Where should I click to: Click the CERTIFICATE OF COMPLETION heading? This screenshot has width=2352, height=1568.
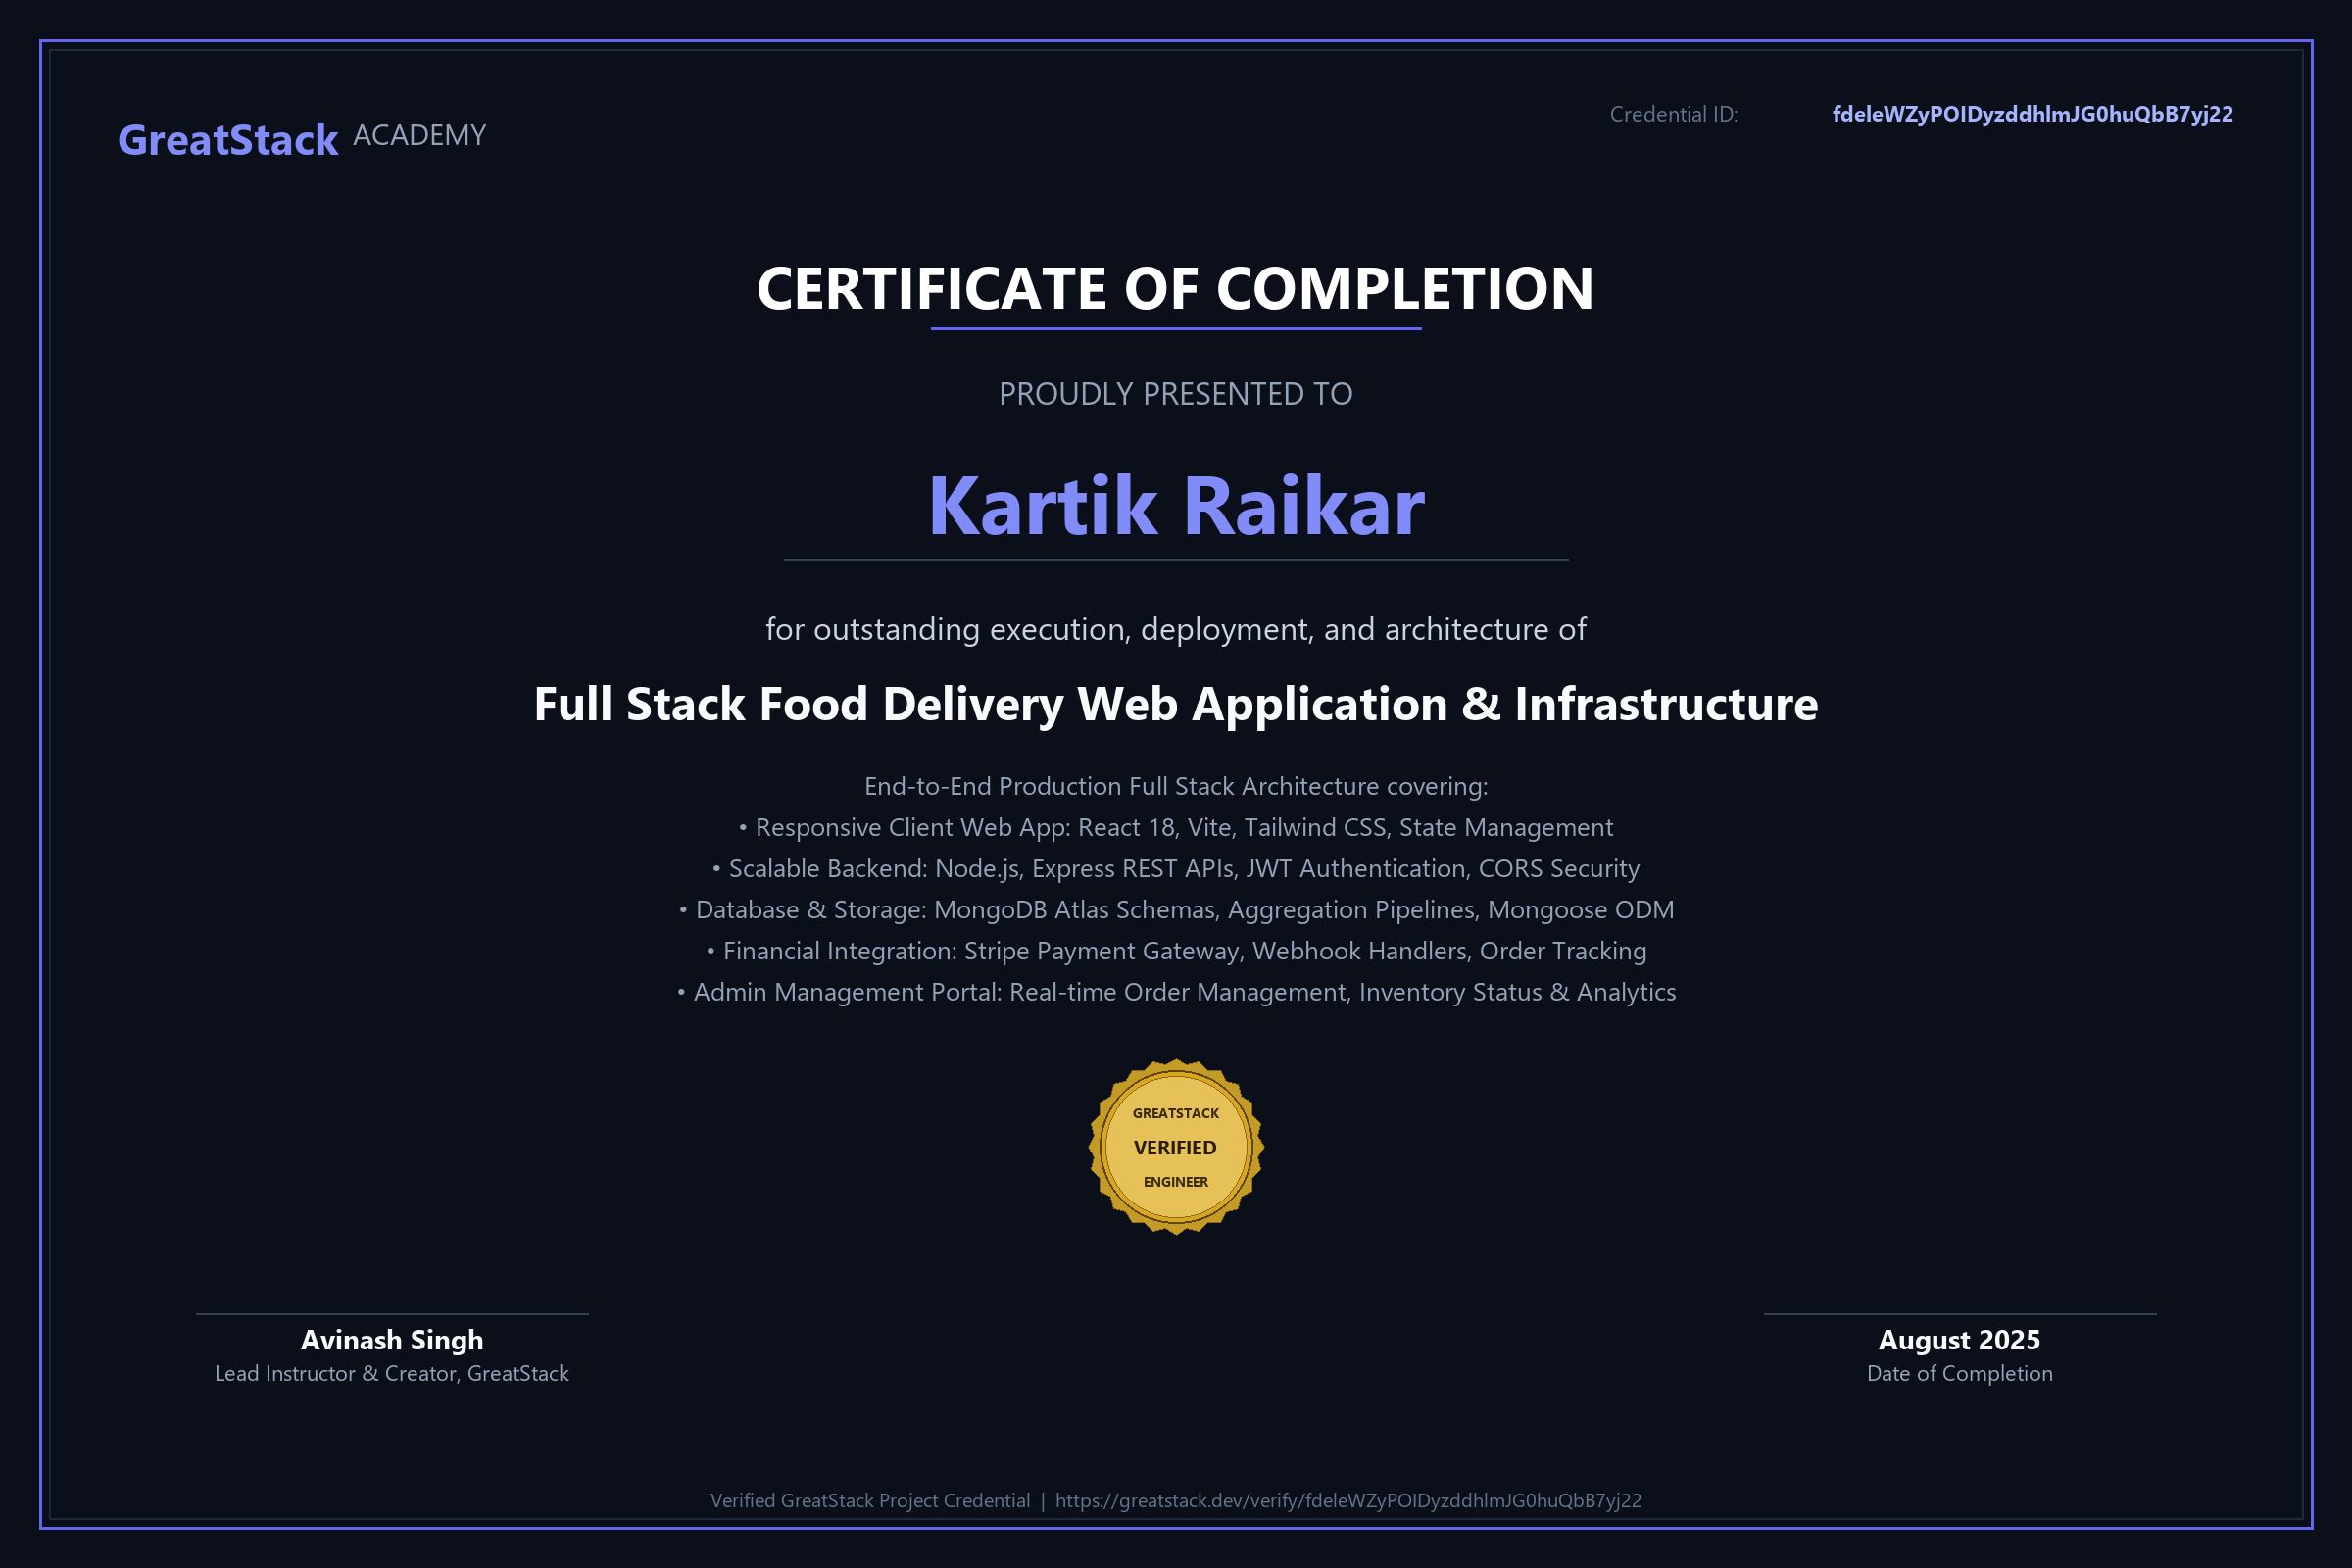point(1176,289)
